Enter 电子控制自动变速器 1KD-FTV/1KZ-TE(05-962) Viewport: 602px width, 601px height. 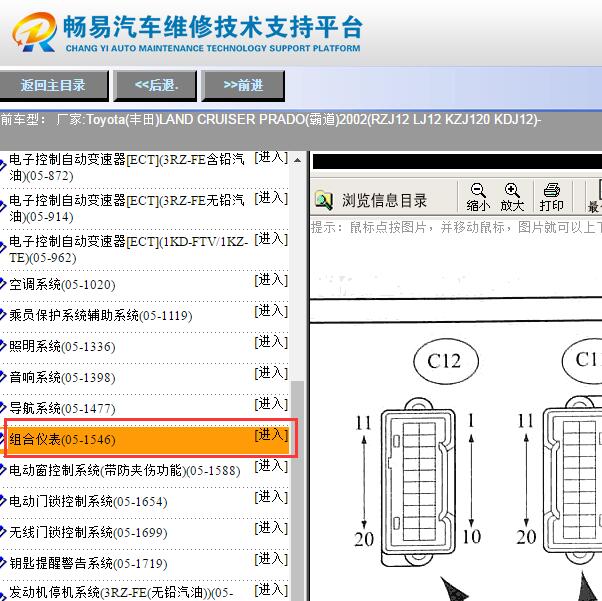coord(271,239)
